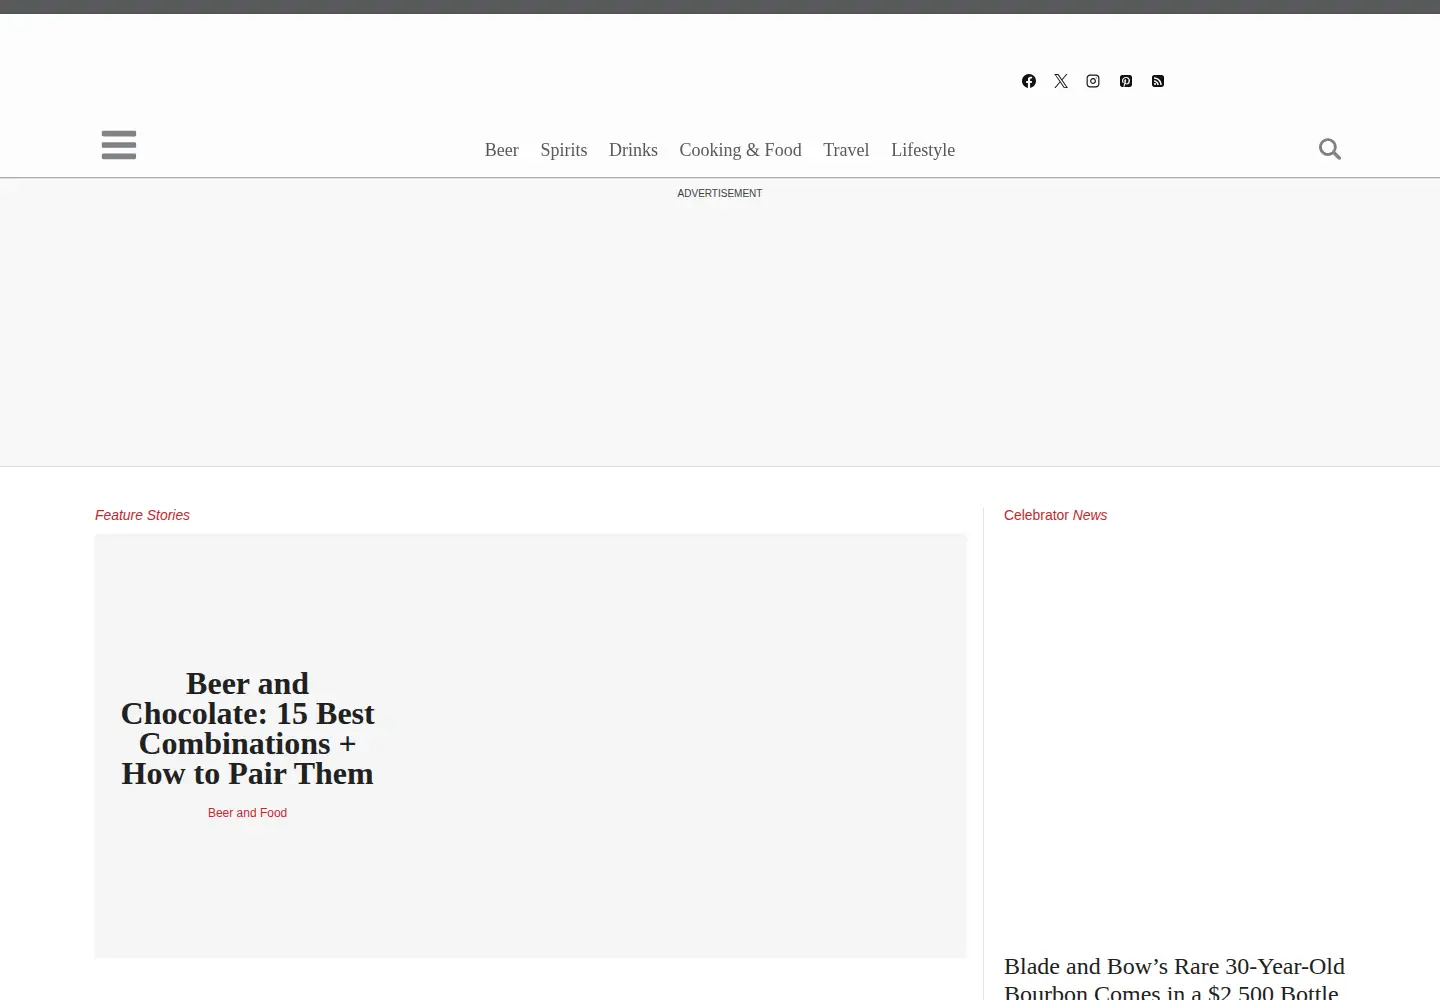The height and width of the screenshot is (1000, 1440).
Task: Open the Facebook page
Action: click(1029, 81)
